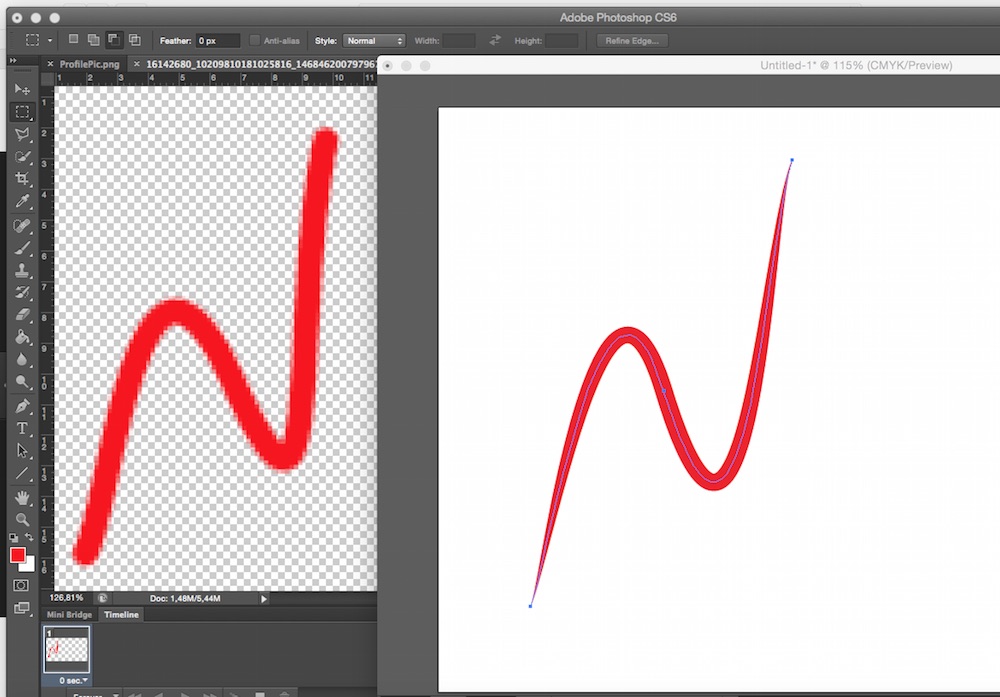Click the Width input field
Screen dimensions: 1000x697
pyautogui.click(x=459, y=41)
